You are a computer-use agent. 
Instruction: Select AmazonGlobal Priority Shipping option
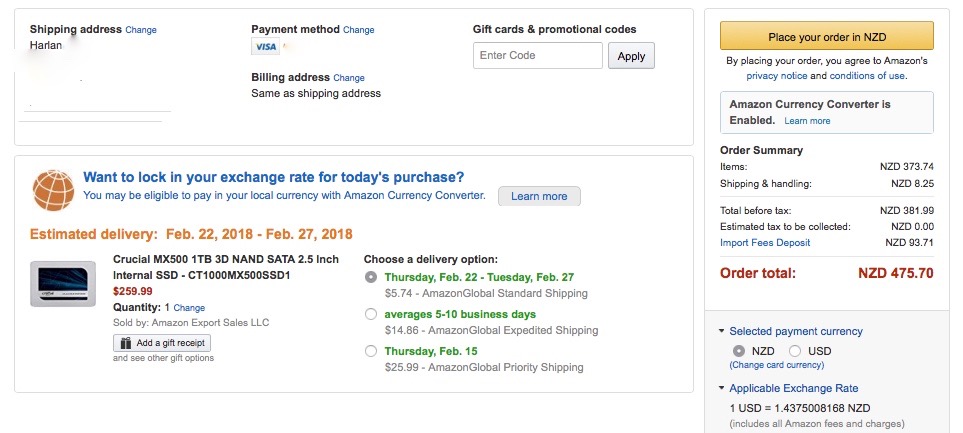pos(371,351)
